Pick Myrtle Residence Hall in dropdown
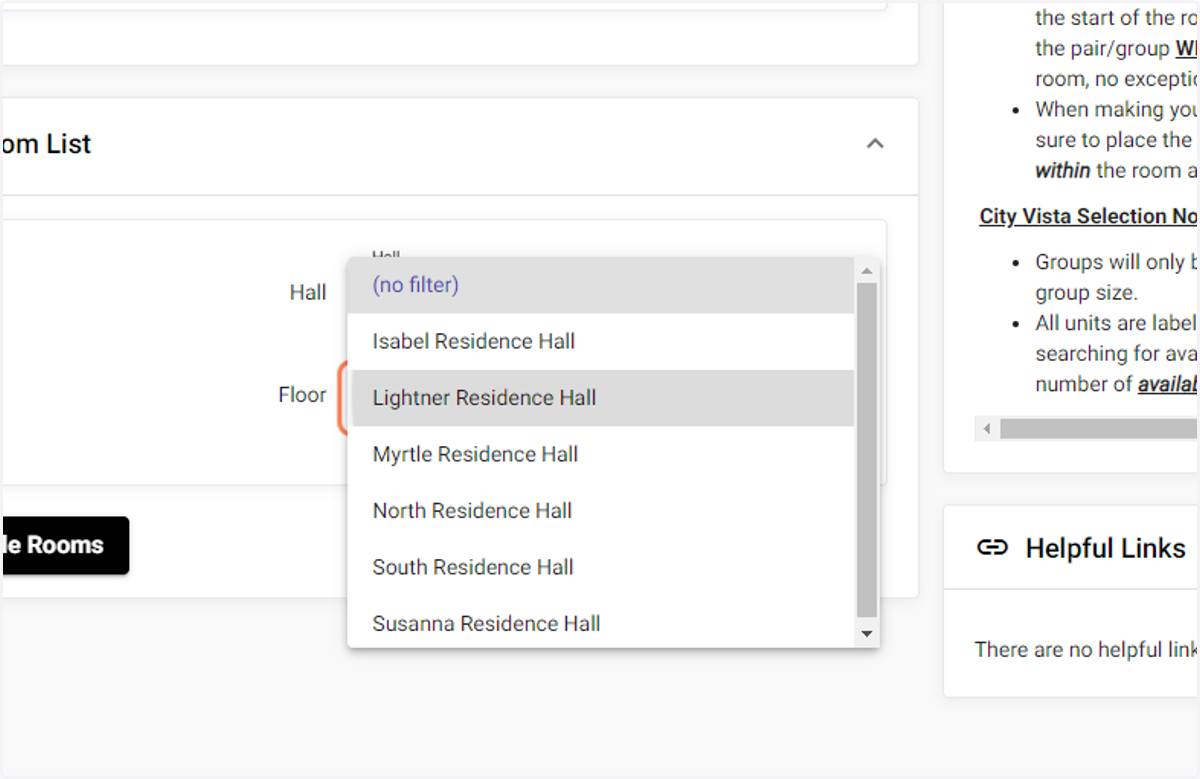Screen dimensions: 1200x779 (601, 454)
